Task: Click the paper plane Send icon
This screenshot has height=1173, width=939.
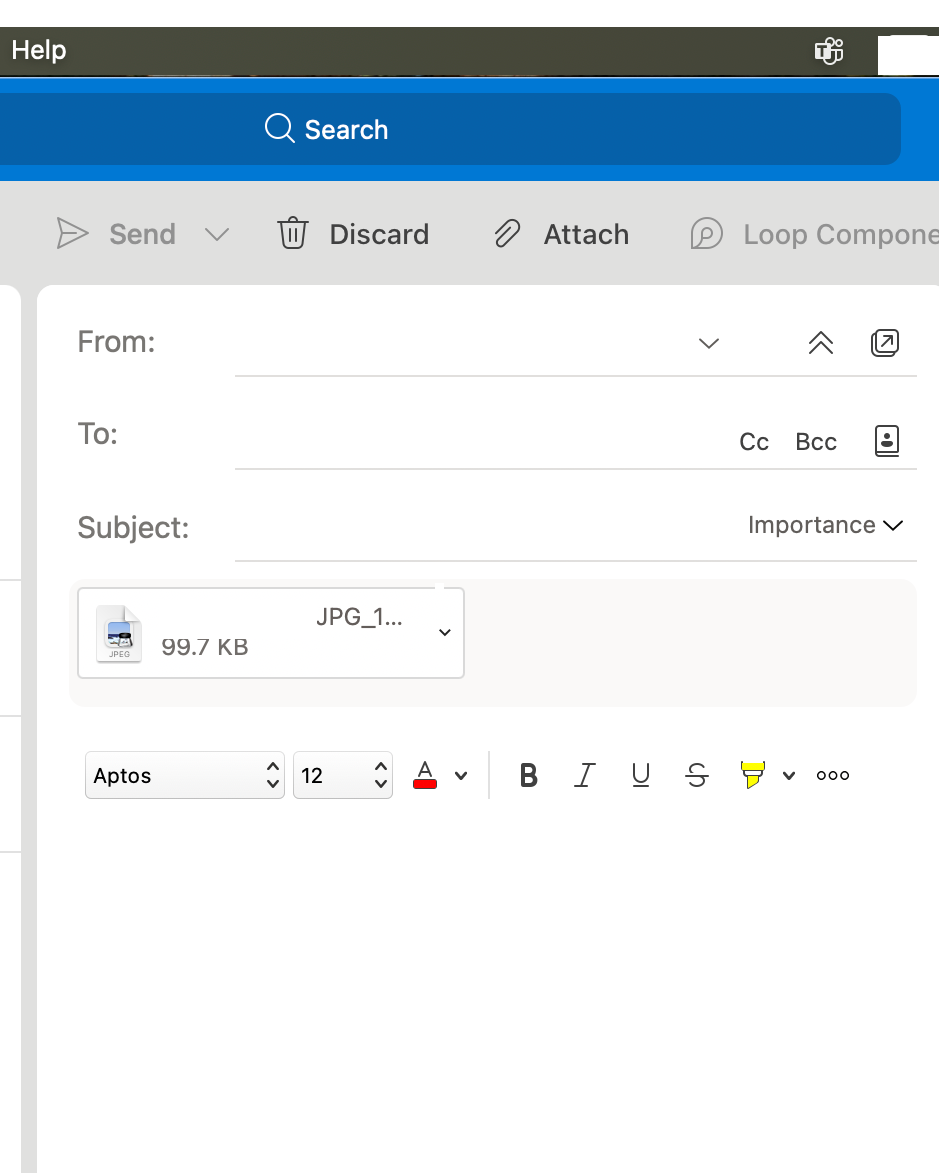Action: 73,233
